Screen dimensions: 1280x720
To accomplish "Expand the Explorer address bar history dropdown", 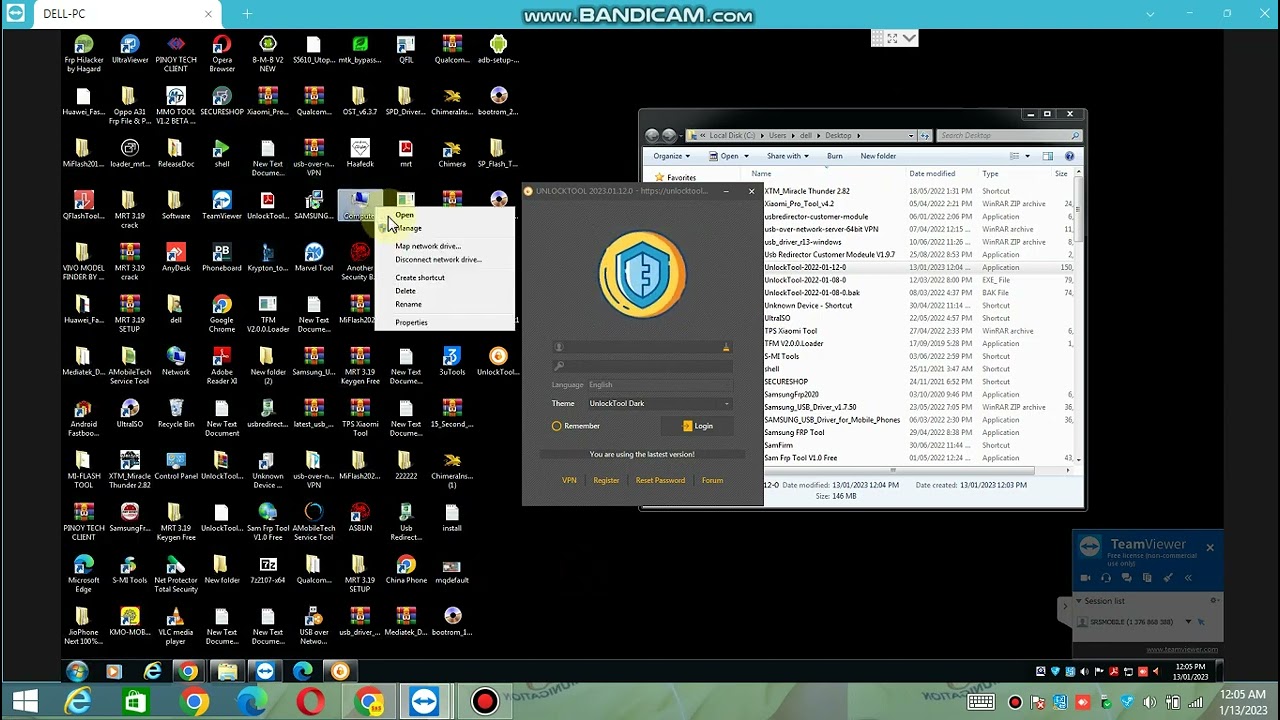I will [911, 135].
